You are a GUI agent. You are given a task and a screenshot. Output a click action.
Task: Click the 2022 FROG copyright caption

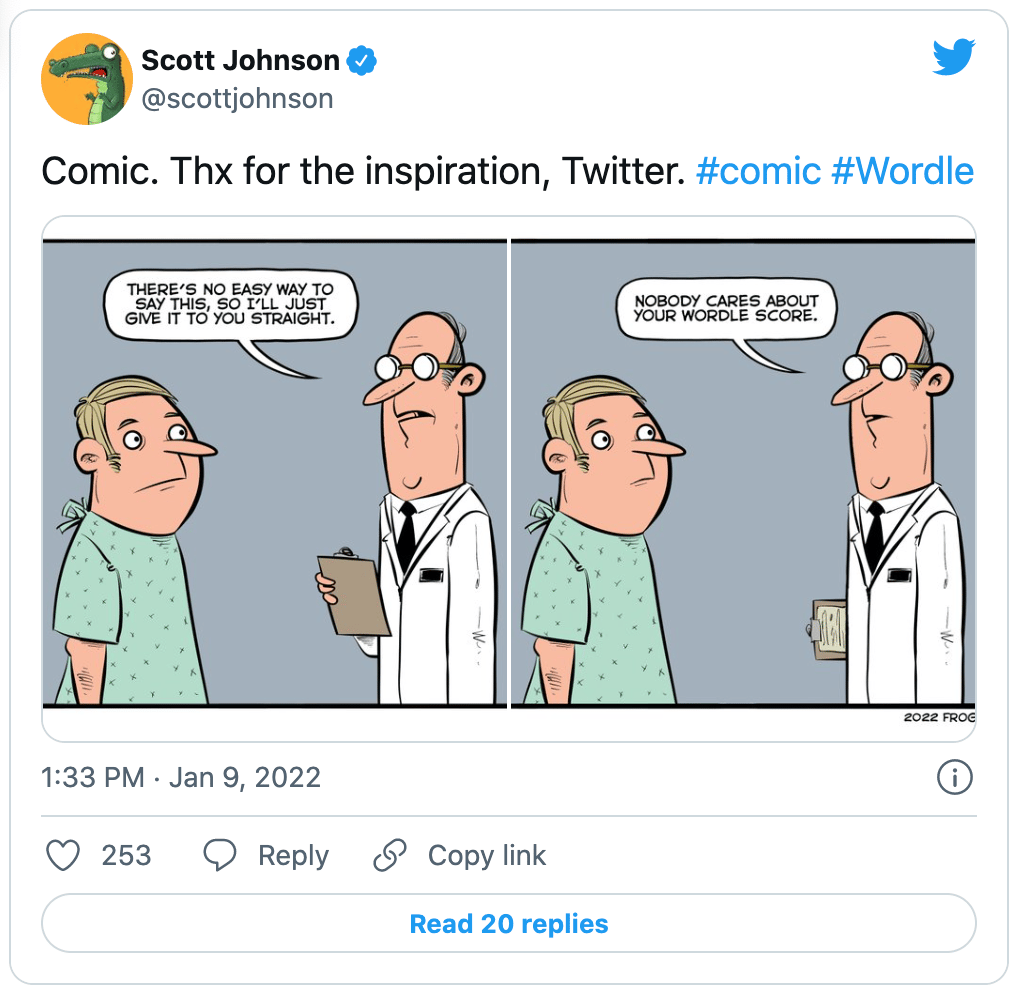point(939,717)
